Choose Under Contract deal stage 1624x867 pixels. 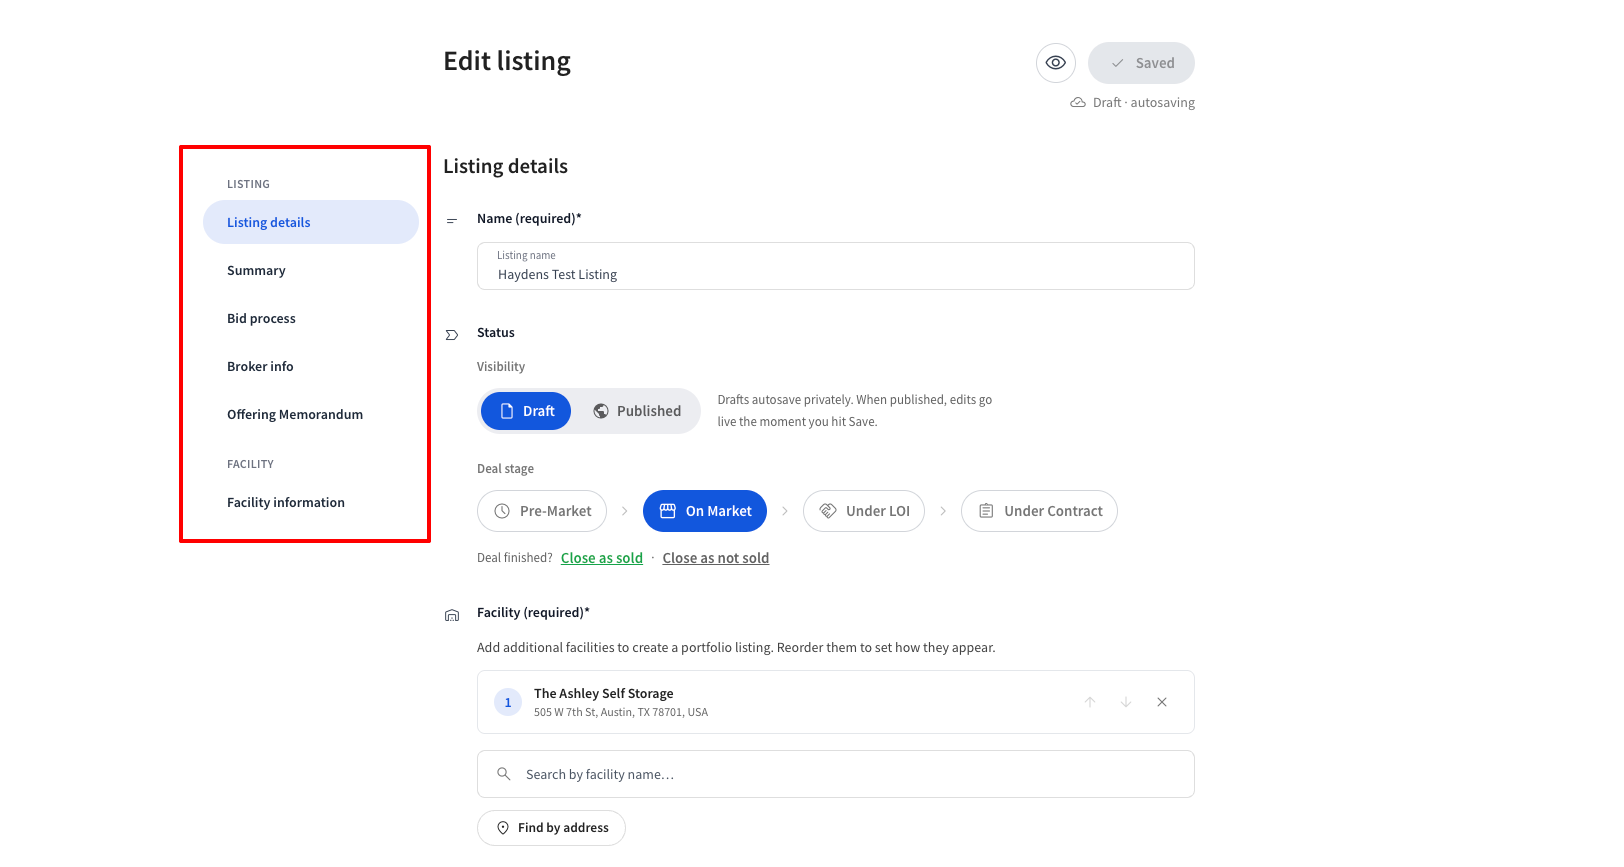click(x=1039, y=511)
